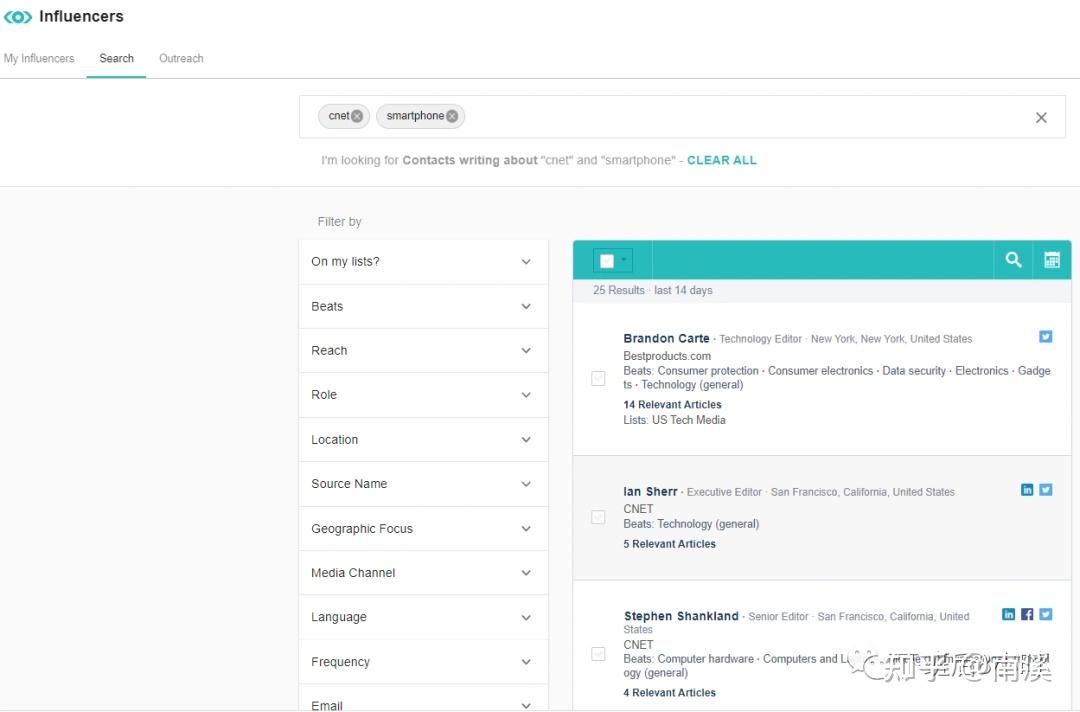Remove the cnet search tag
This screenshot has width=1080, height=712.
(357, 116)
